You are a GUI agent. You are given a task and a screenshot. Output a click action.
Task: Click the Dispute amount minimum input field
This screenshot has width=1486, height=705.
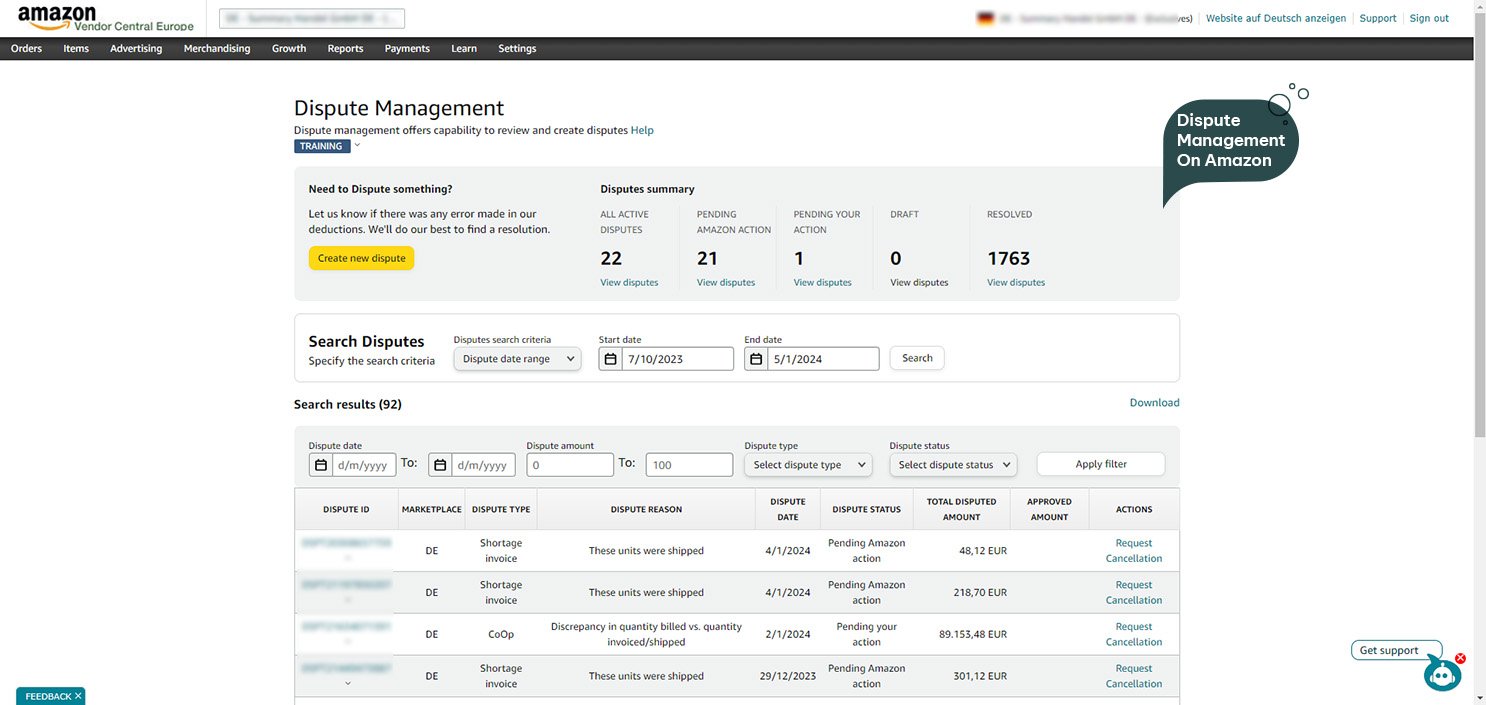(x=570, y=465)
